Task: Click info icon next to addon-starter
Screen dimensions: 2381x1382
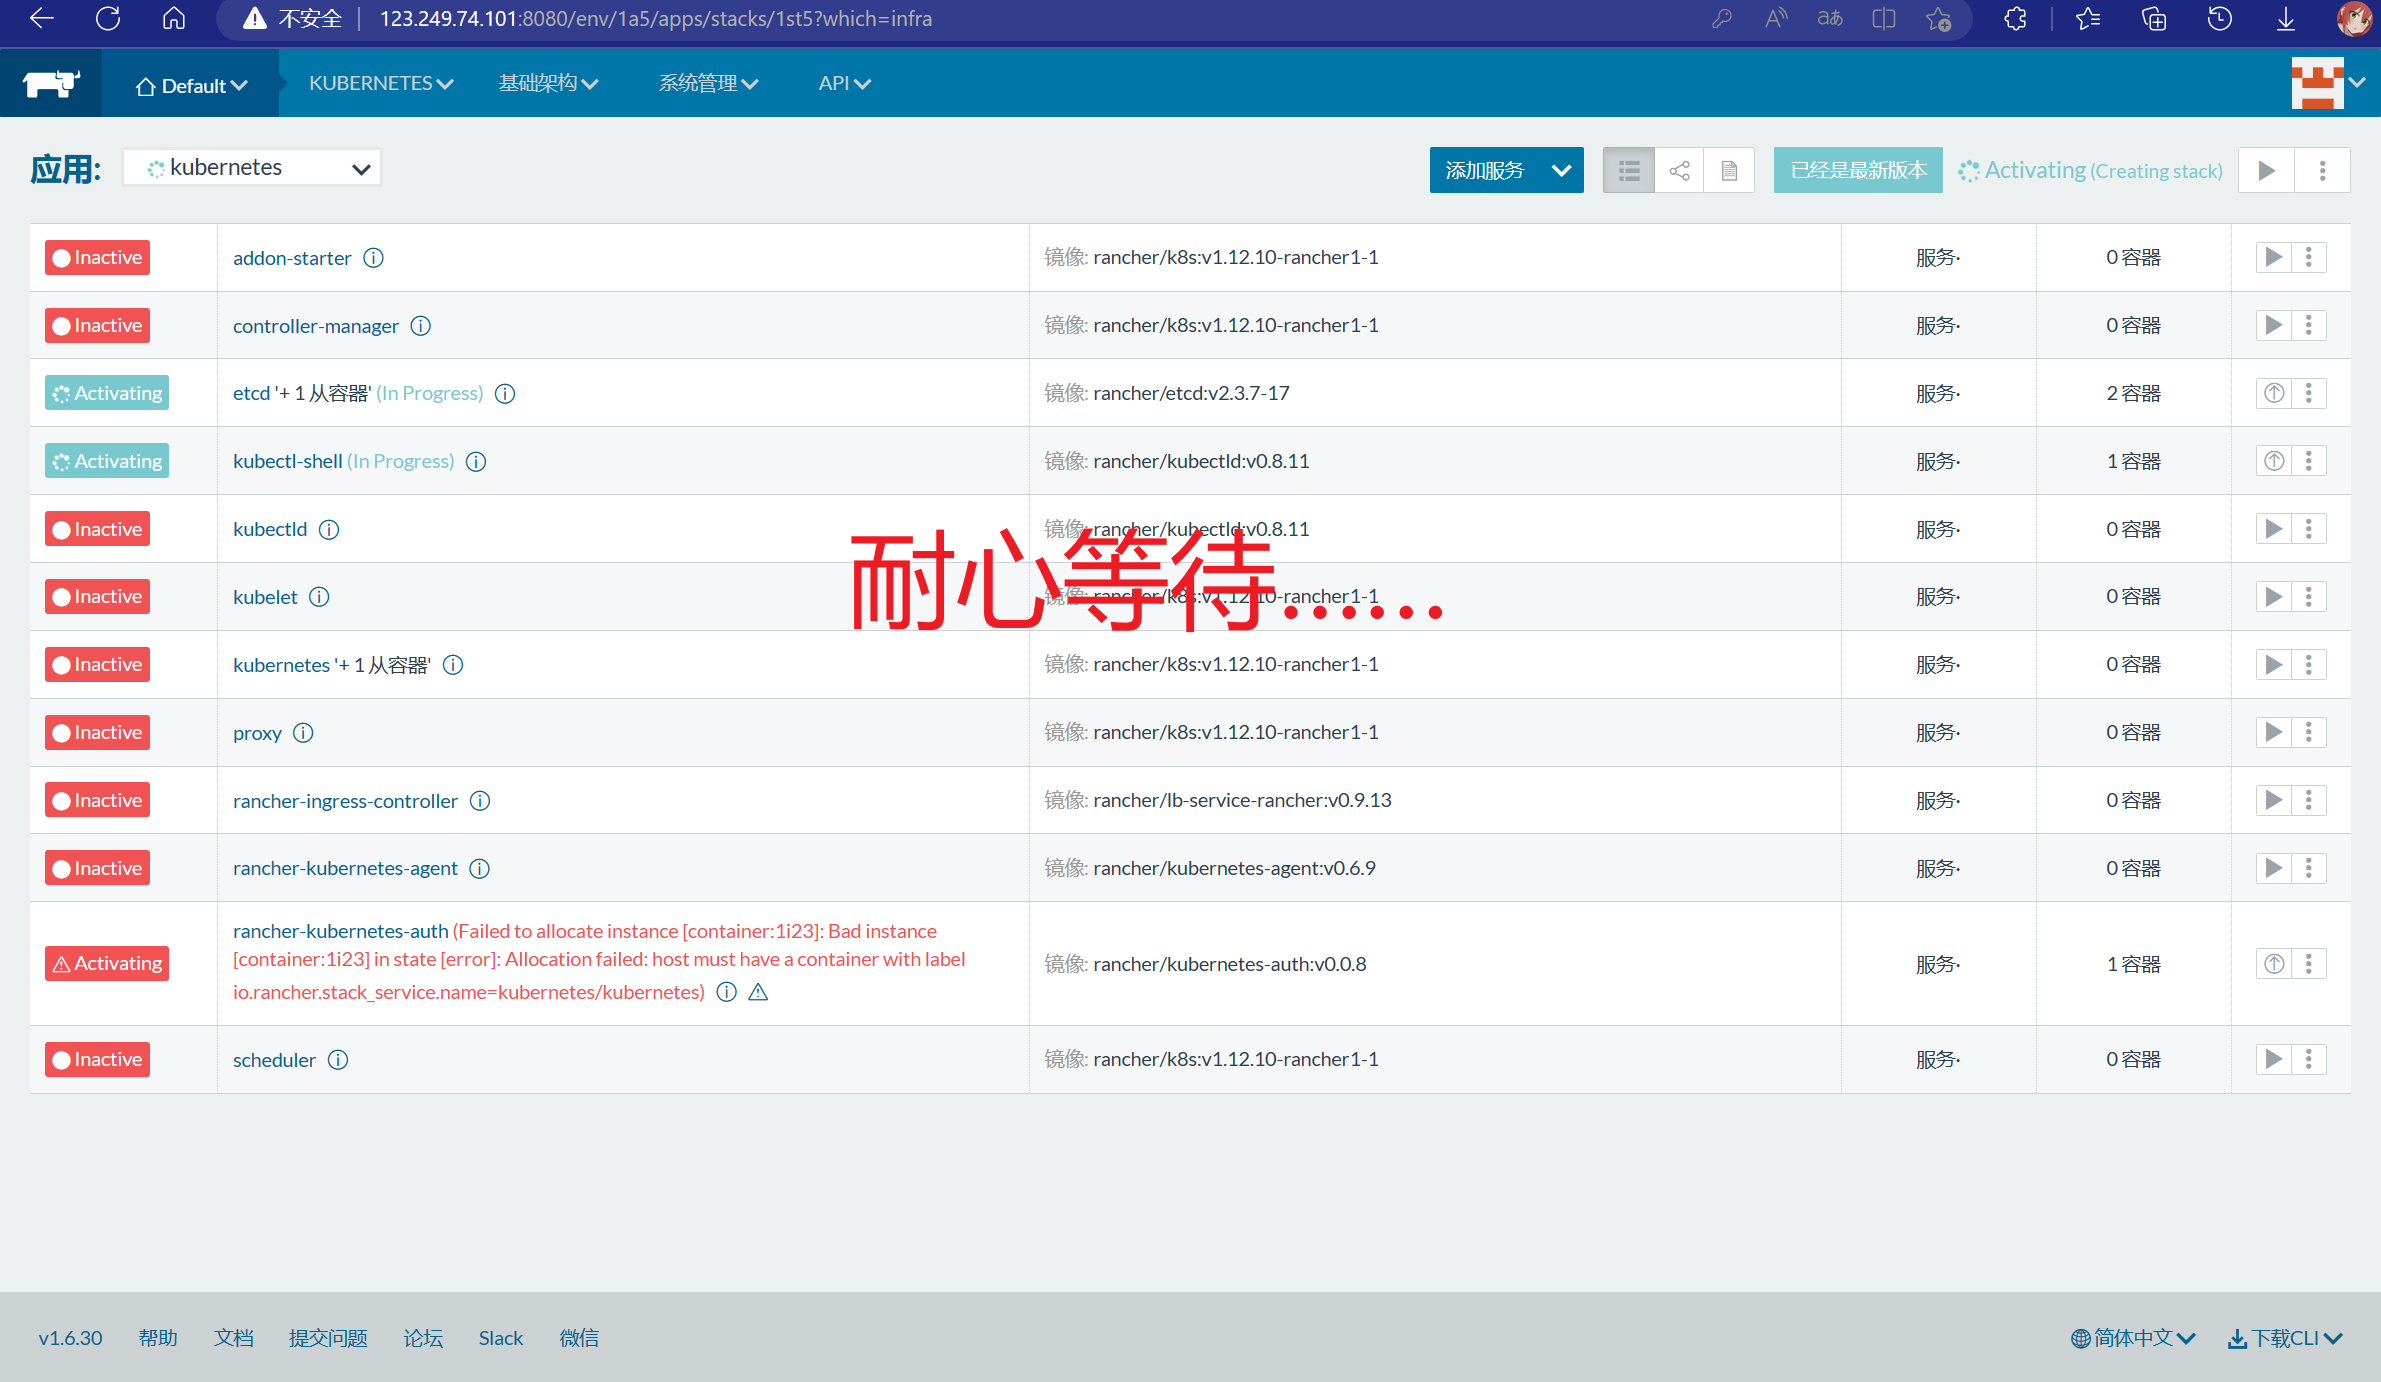Action: click(373, 258)
